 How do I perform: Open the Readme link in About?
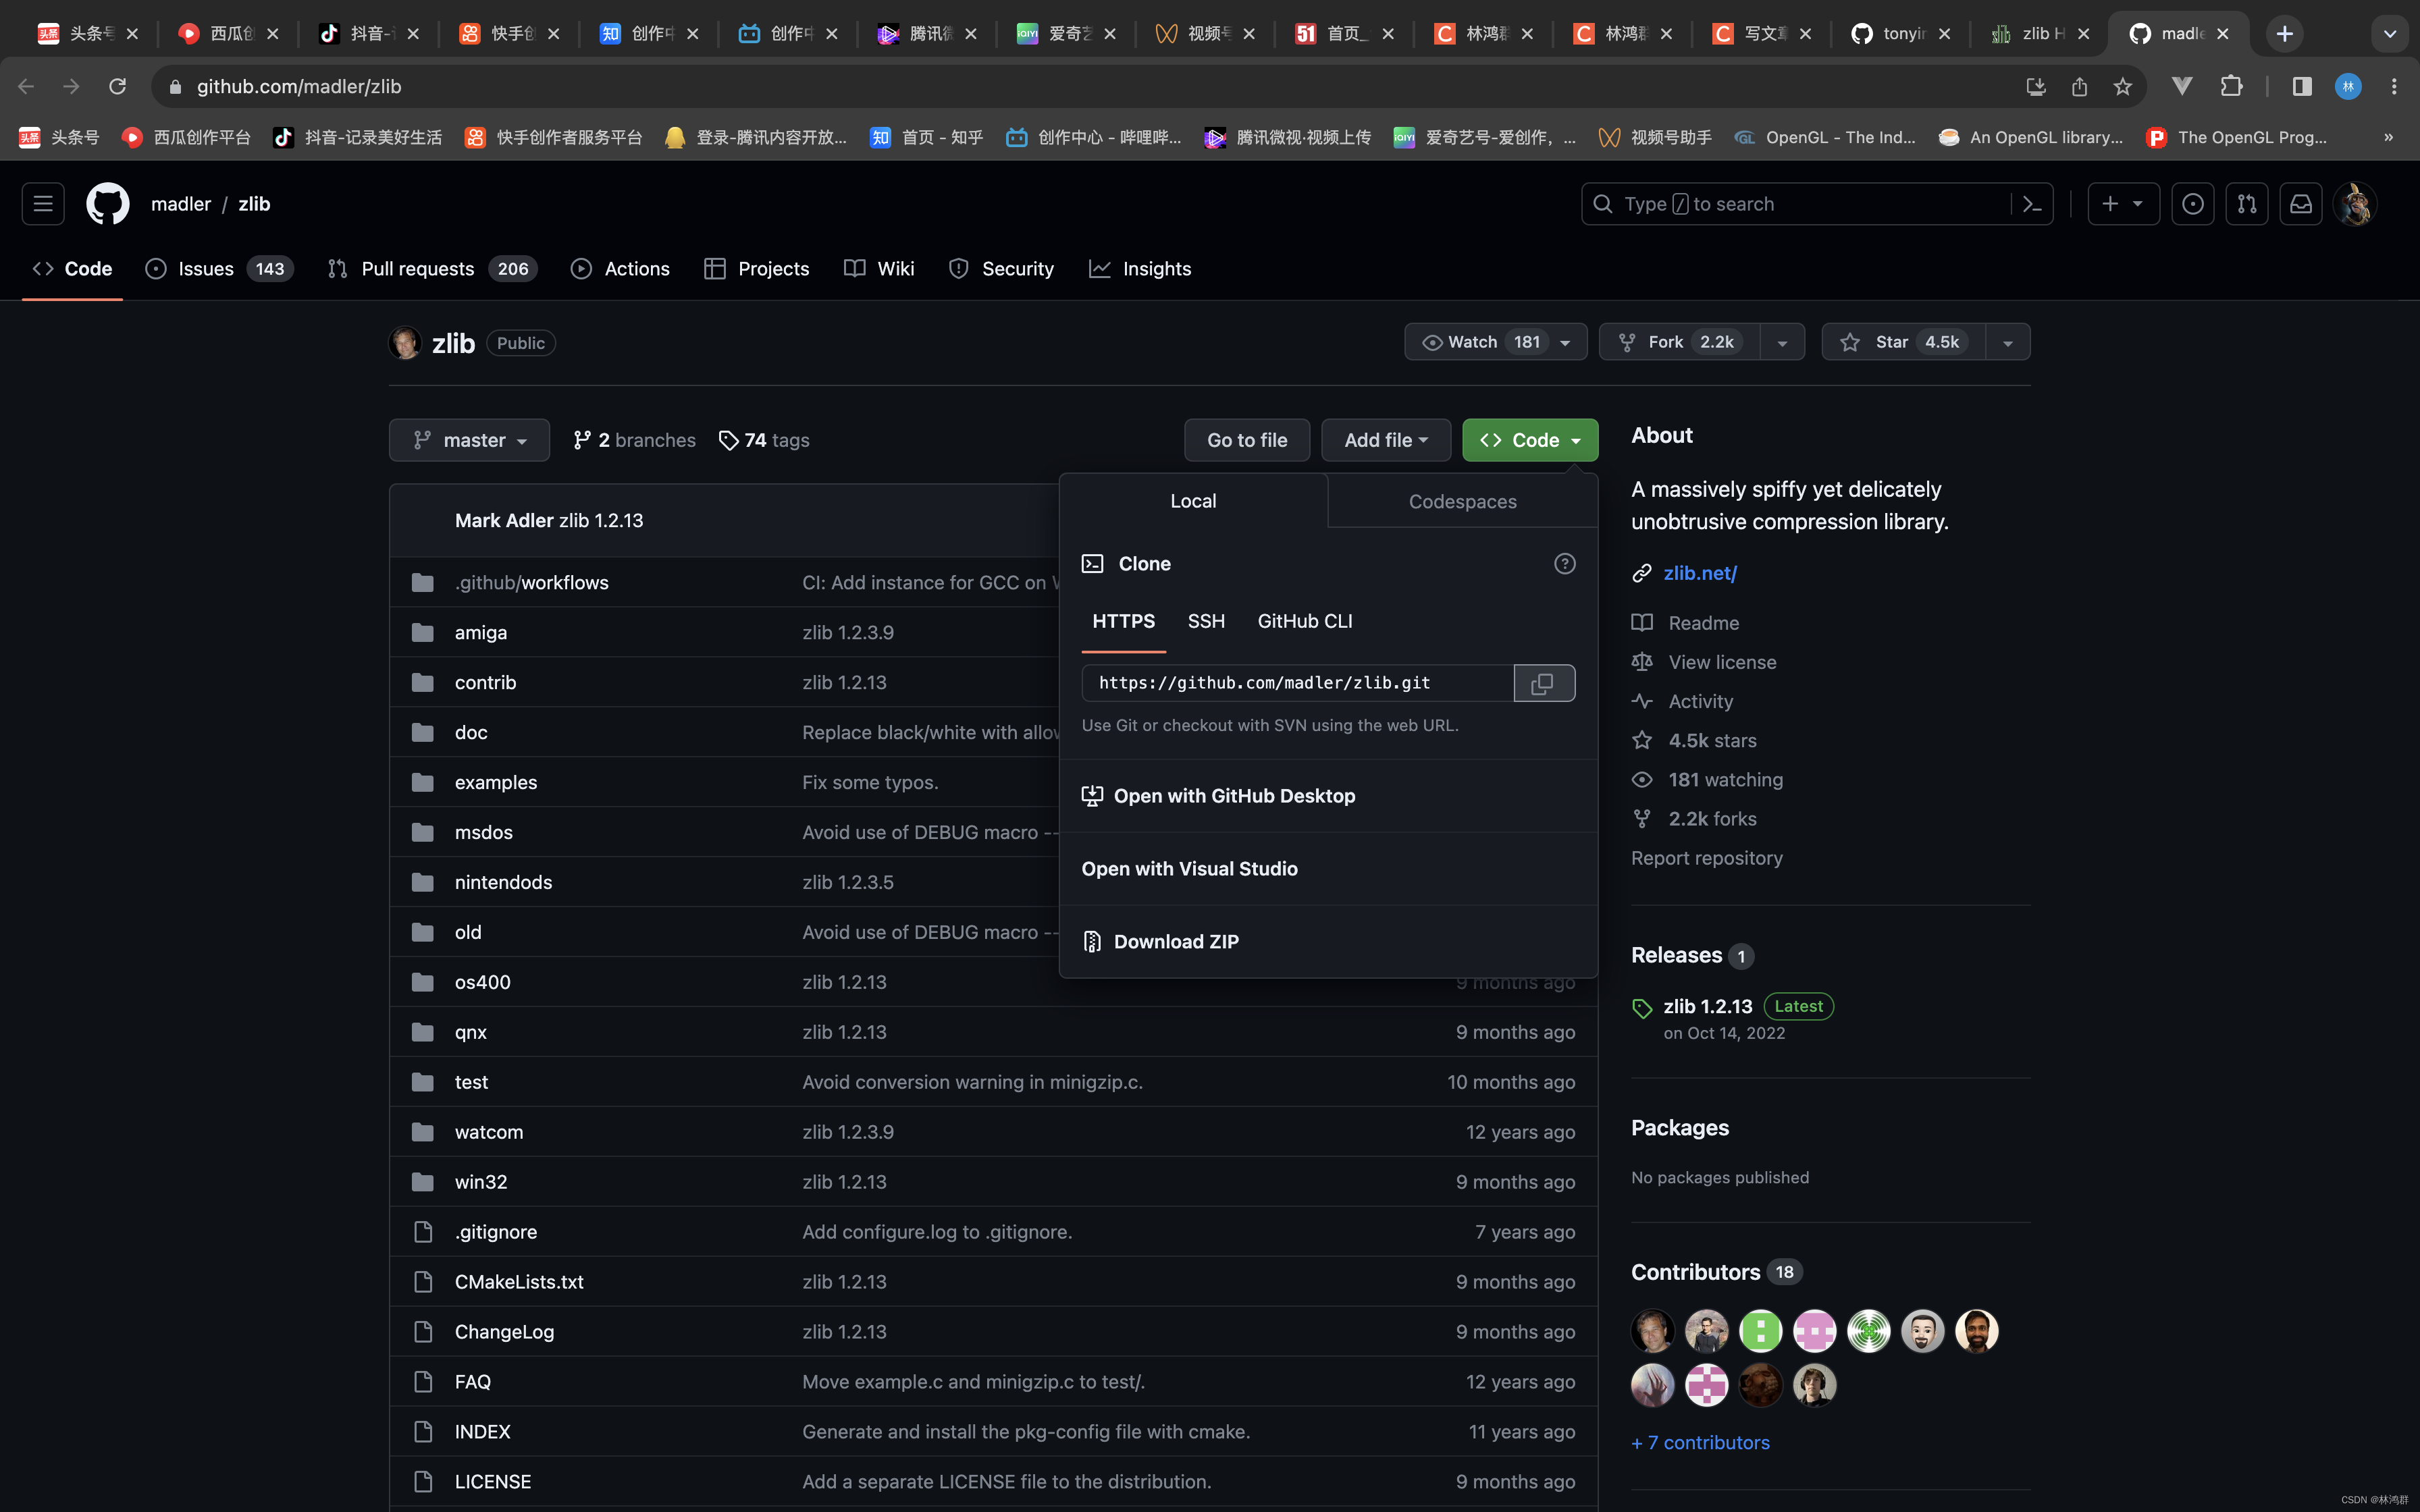point(1703,623)
